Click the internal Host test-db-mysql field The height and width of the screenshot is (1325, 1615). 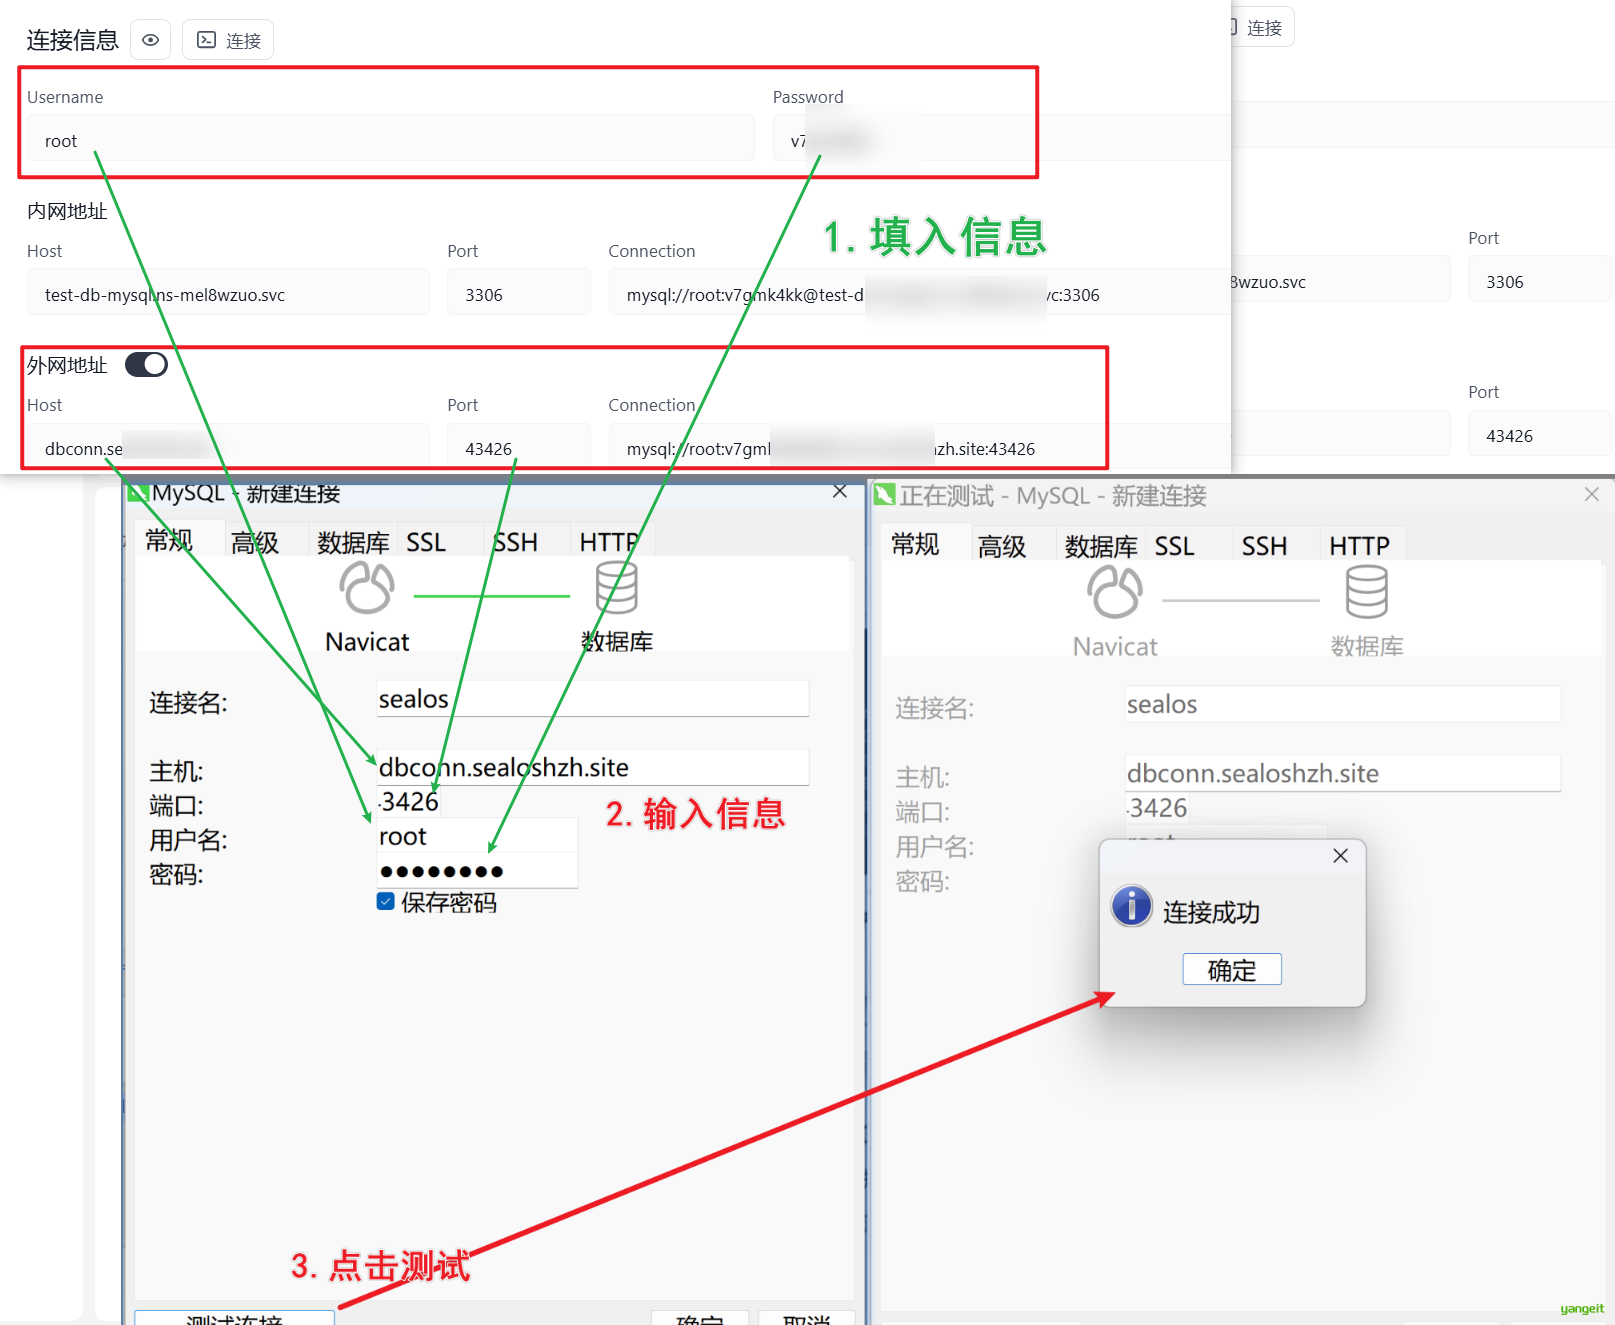[x=228, y=294]
